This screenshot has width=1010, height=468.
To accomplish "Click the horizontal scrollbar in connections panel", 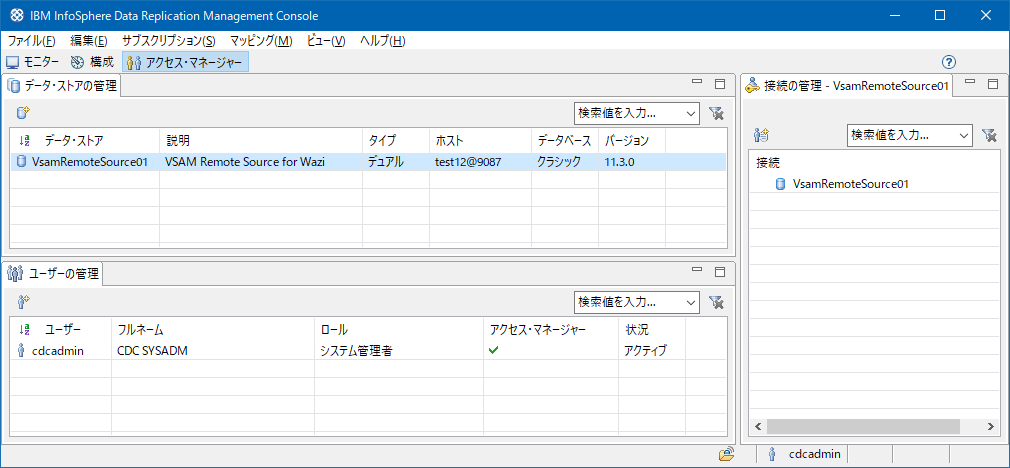I will [x=863, y=426].
